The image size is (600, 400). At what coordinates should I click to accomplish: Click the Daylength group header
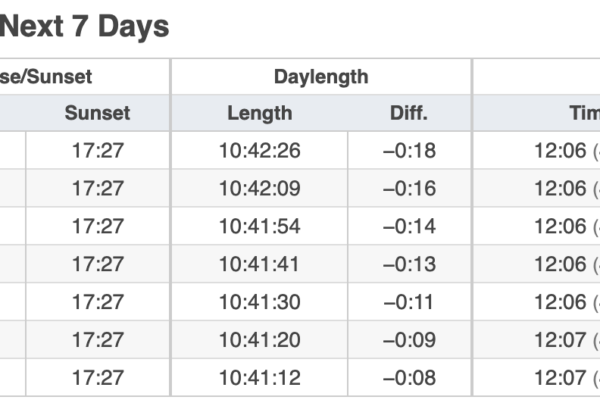click(321, 77)
